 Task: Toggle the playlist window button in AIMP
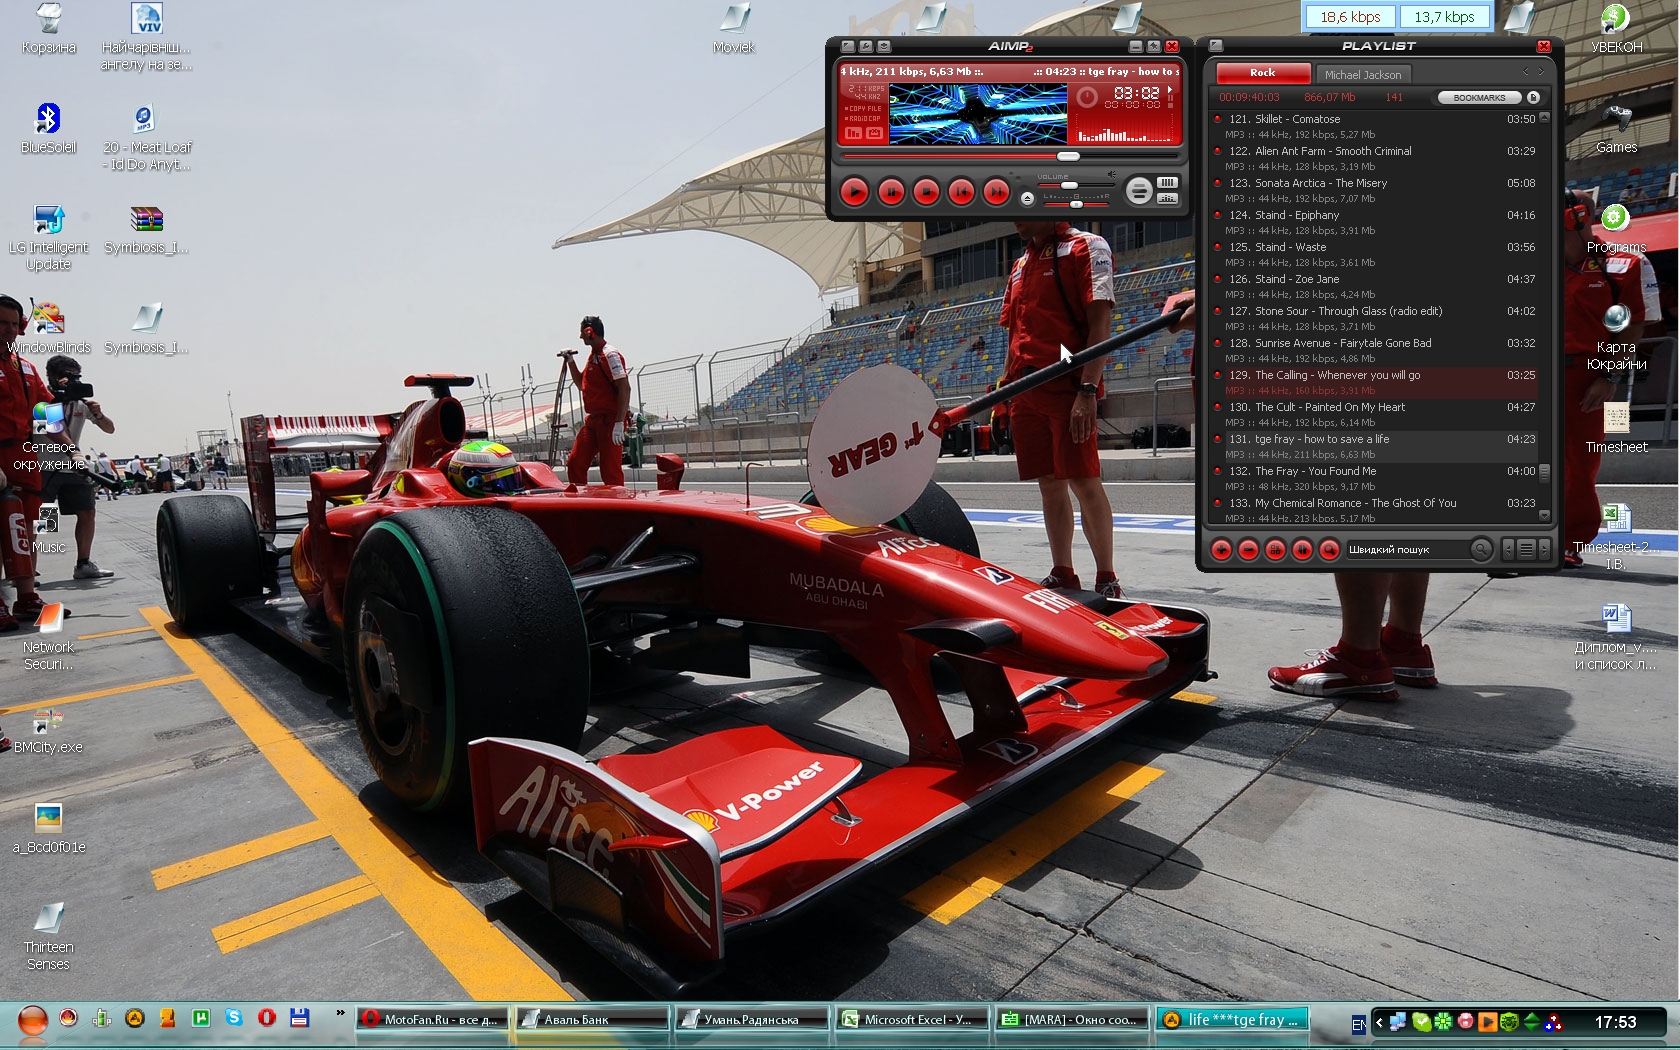1167,182
